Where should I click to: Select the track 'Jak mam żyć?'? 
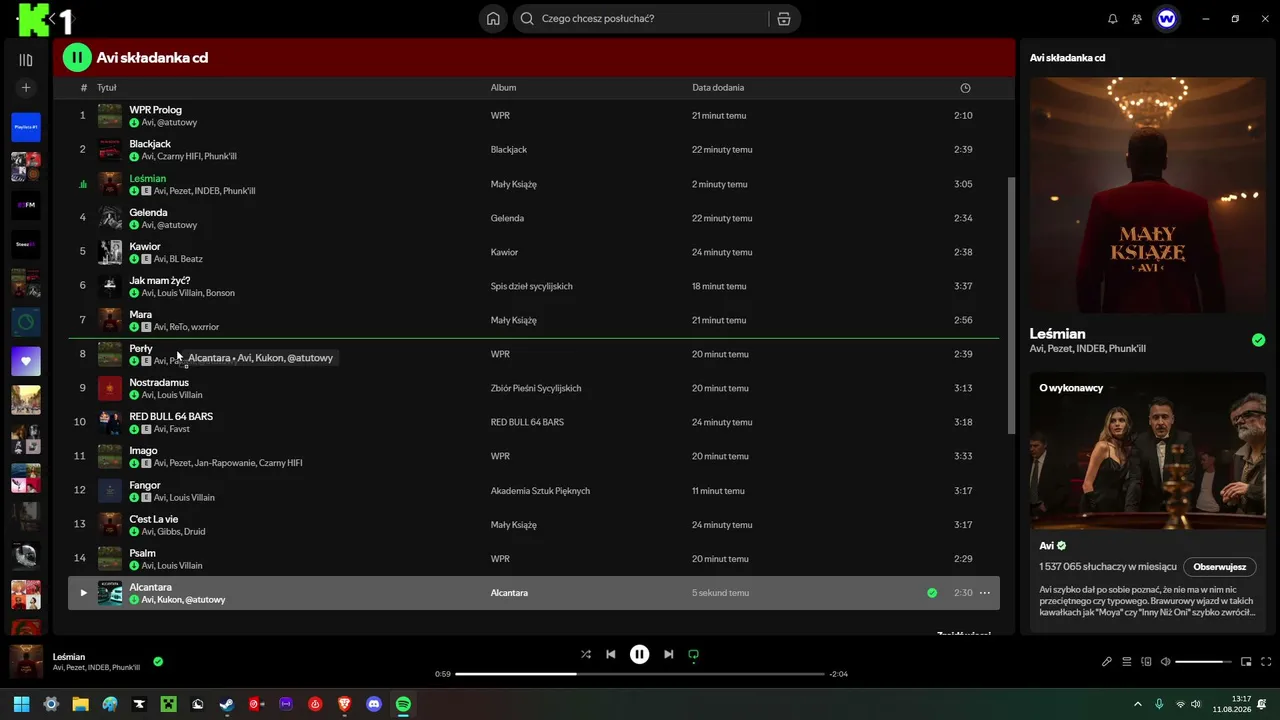159,280
